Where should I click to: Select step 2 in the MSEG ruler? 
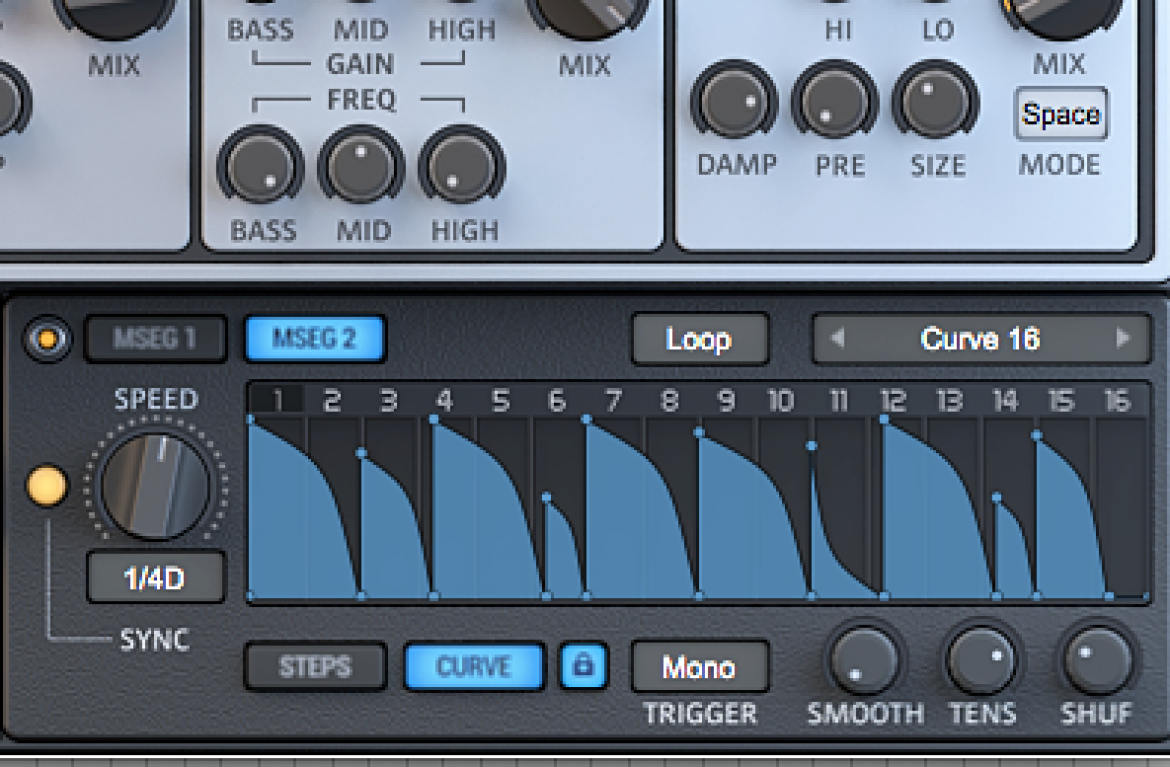(x=333, y=401)
